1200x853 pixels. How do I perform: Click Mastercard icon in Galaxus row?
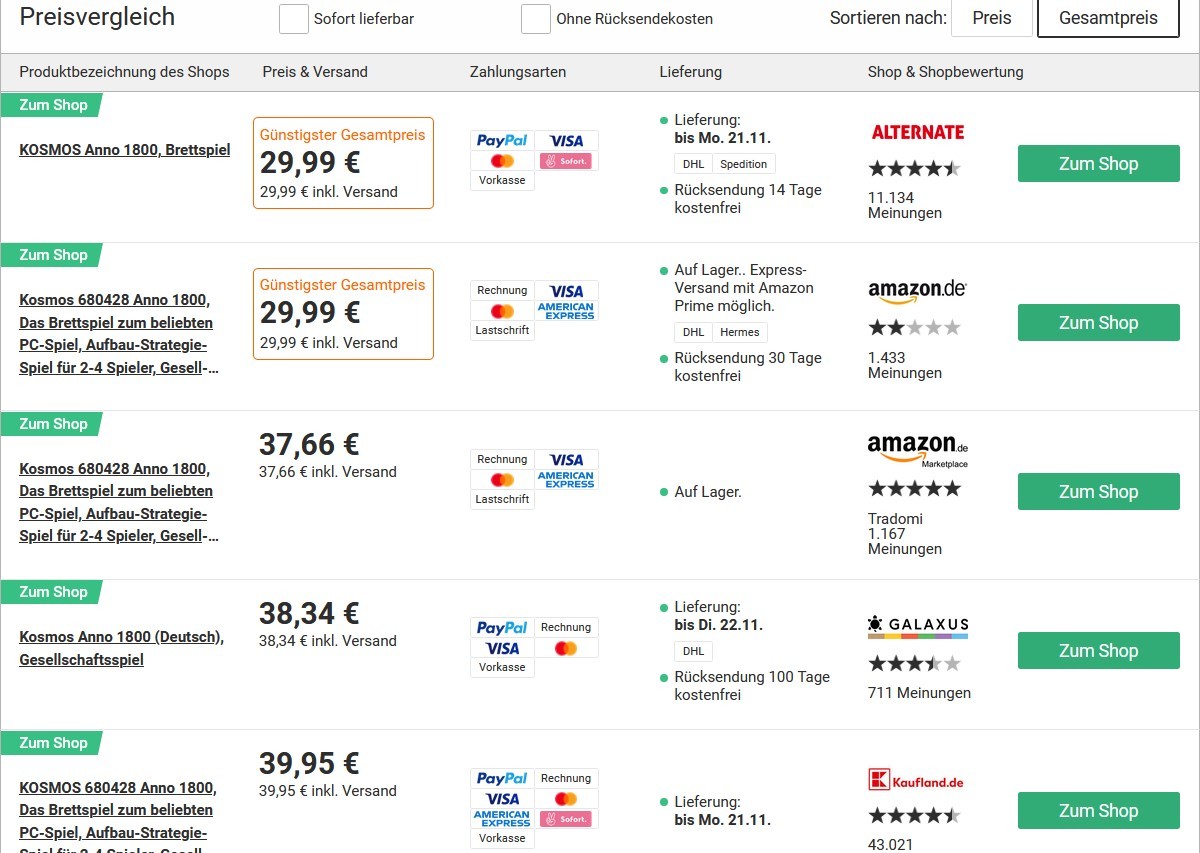coord(566,648)
